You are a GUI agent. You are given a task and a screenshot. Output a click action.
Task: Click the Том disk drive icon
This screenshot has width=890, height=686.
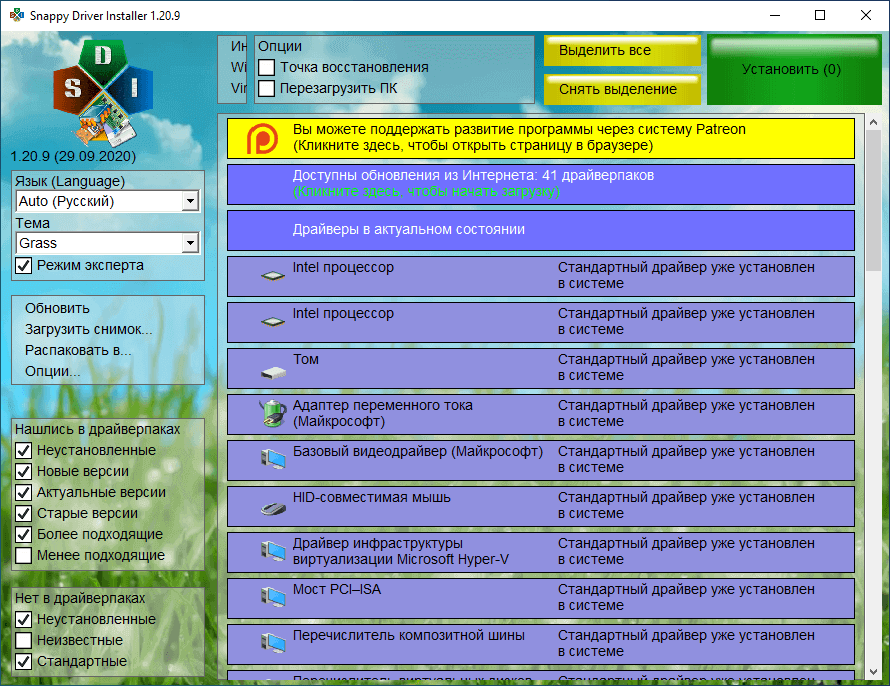273,373
